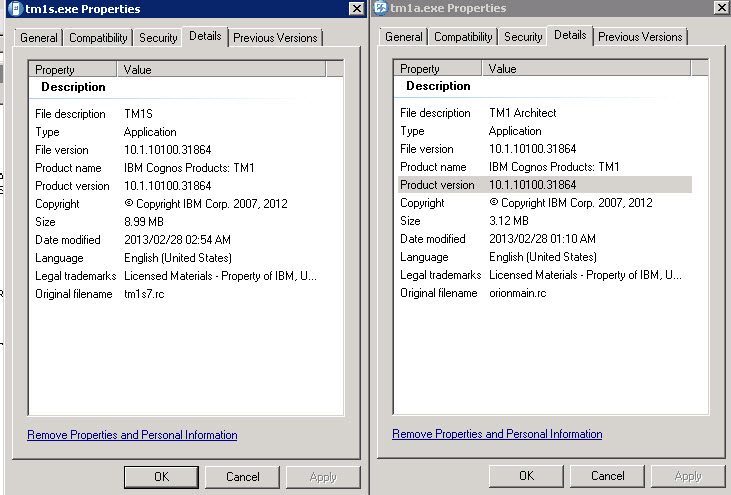The width and height of the screenshot is (731, 495).
Task: Click OK in tm1a.exe Properties
Action: (526, 476)
